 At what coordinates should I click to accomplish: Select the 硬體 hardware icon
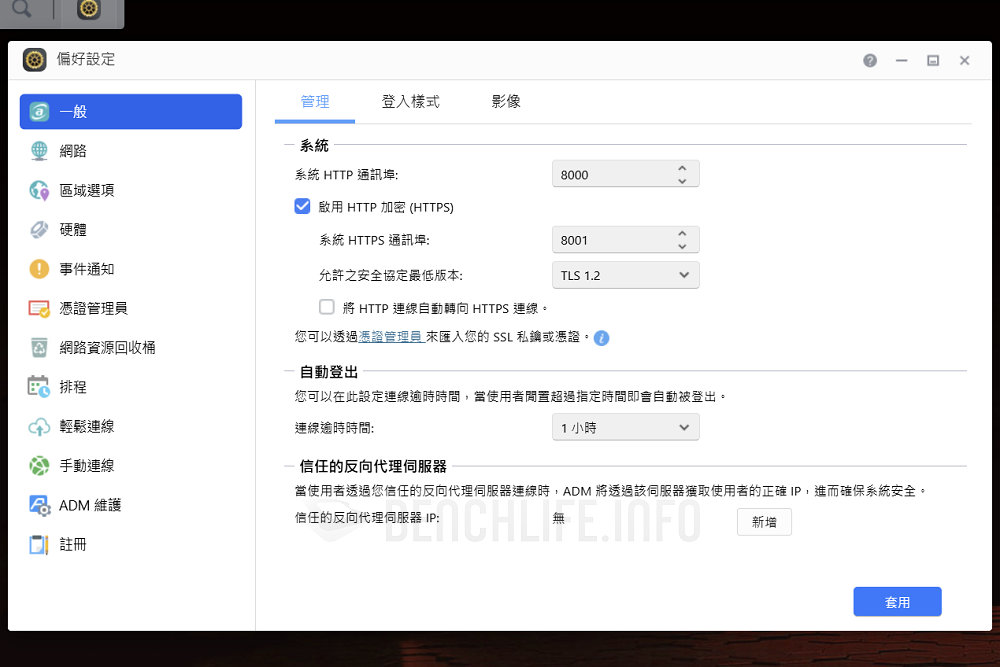pyautogui.click(x=39, y=230)
